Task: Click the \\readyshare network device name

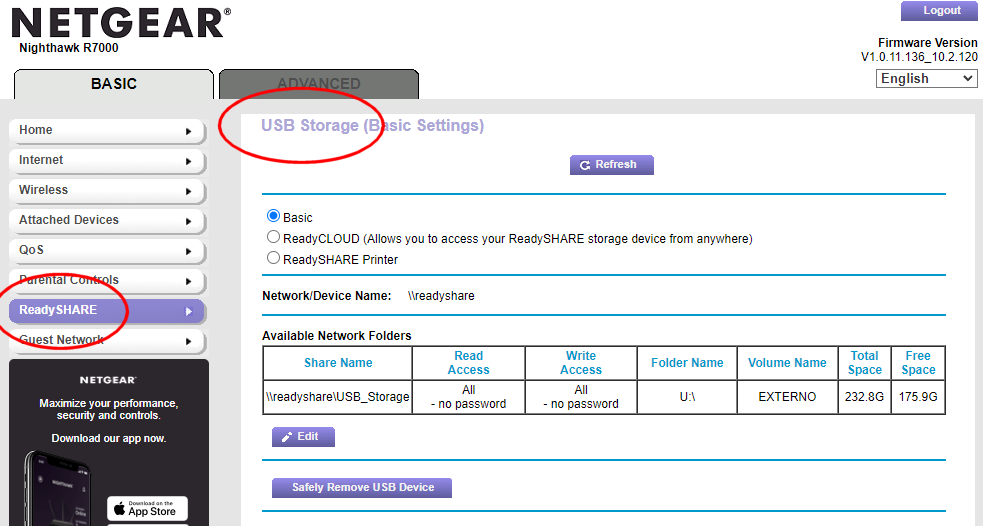Action: click(441, 296)
